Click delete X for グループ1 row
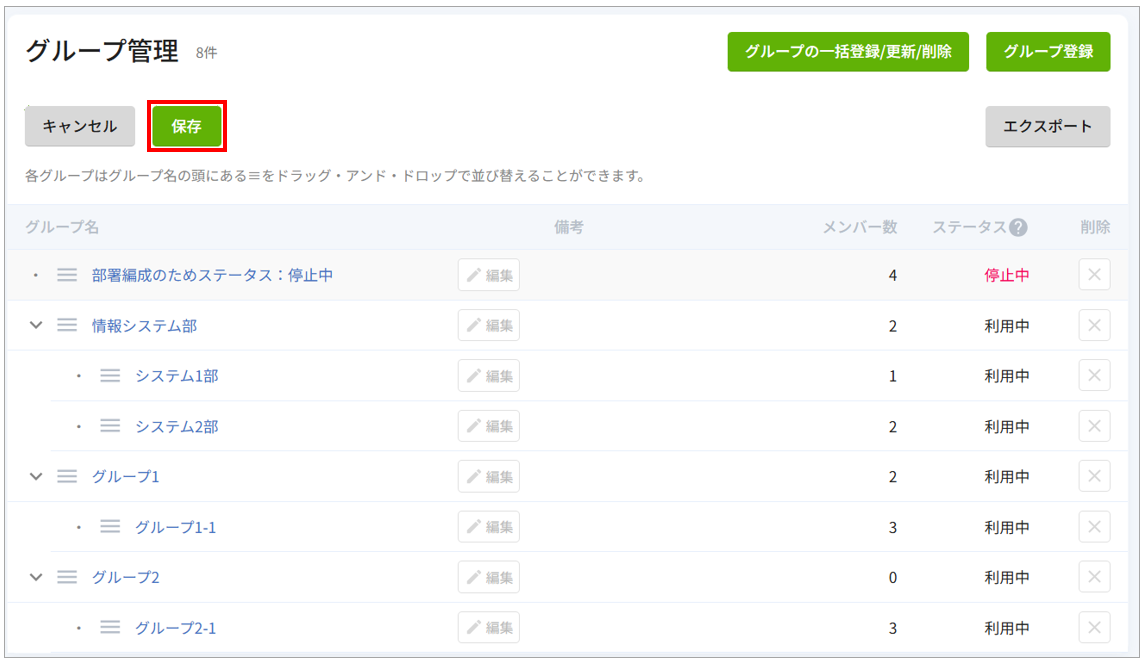 [x=1094, y=476]
